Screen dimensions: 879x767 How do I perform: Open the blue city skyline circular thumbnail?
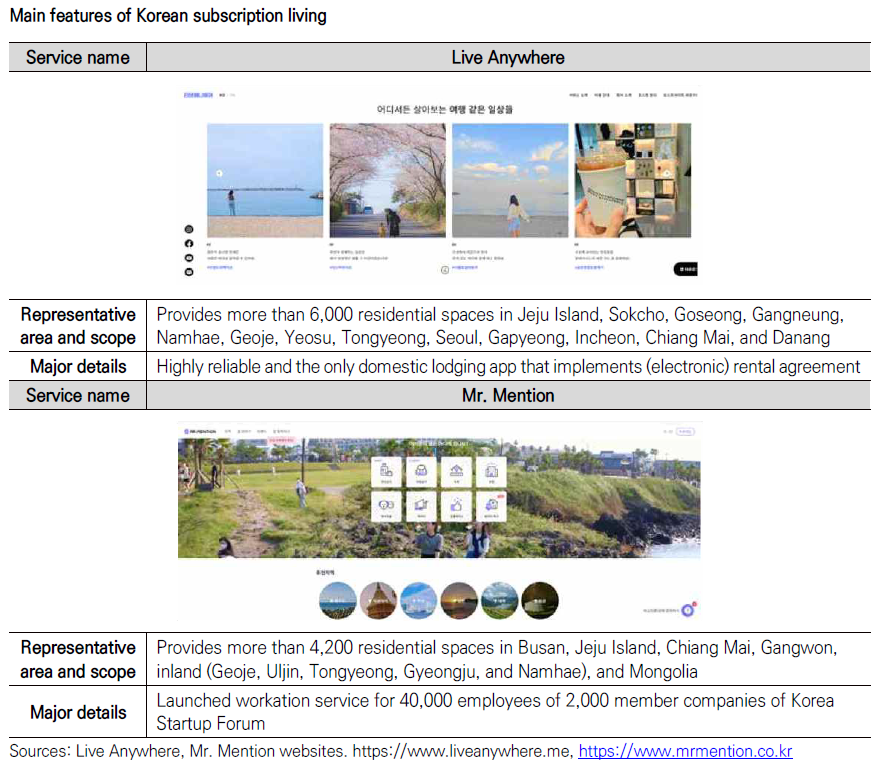point(419,600)
